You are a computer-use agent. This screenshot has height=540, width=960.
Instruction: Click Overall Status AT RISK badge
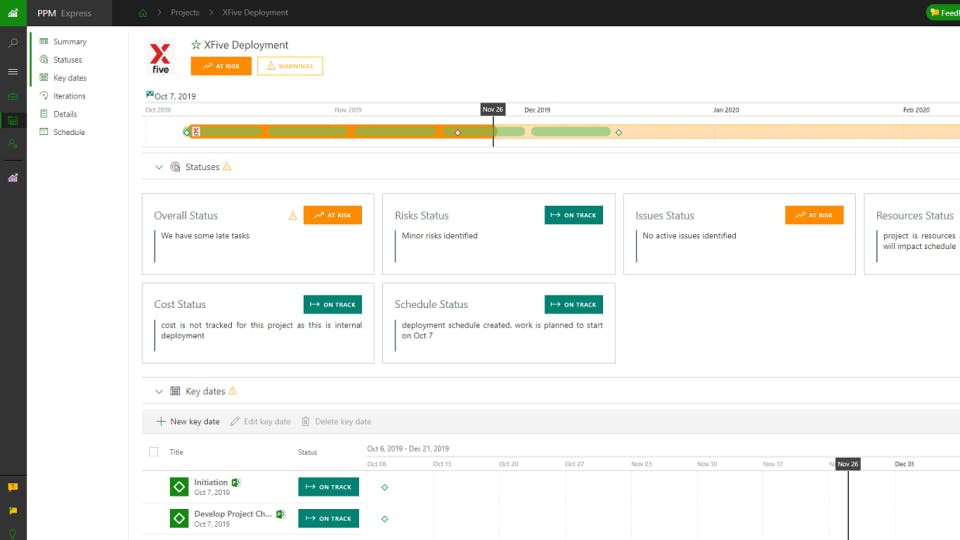(x=332, y=215)
